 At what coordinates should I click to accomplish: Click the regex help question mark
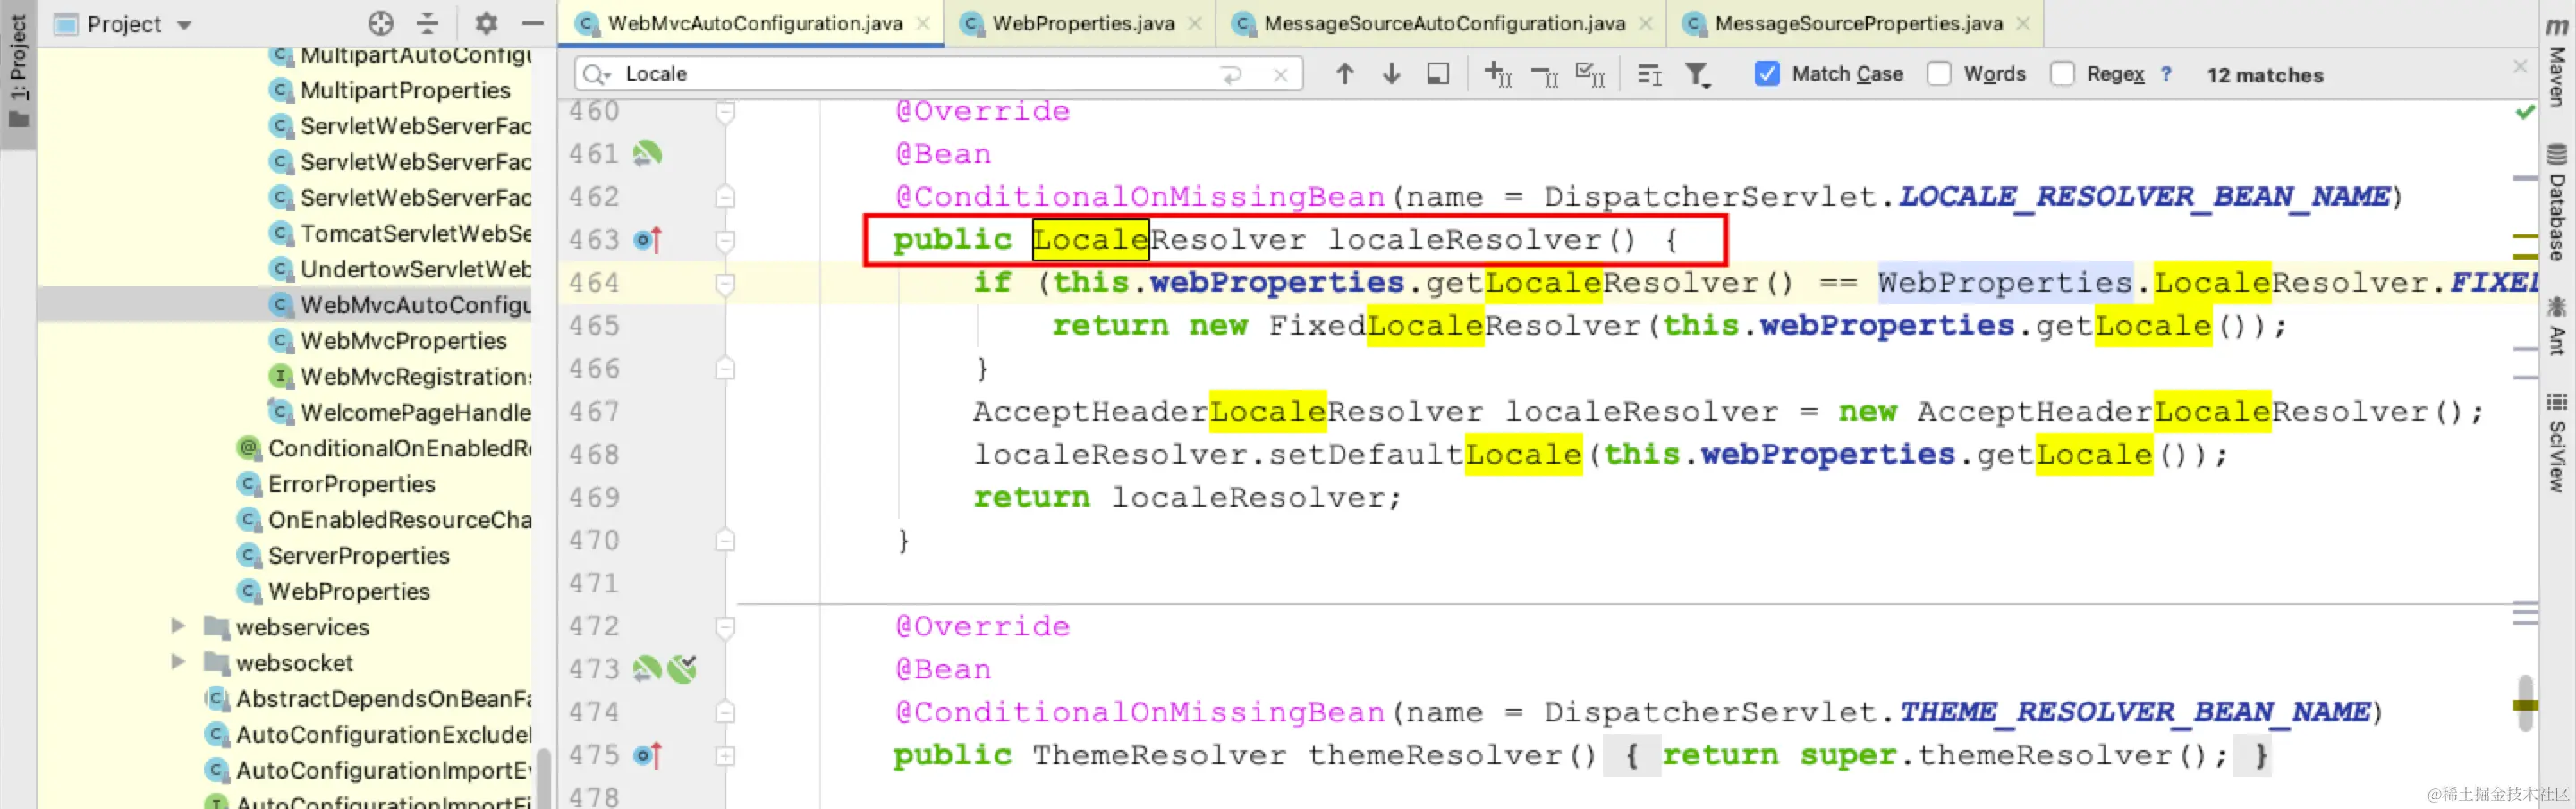[x=2166, y=74]
